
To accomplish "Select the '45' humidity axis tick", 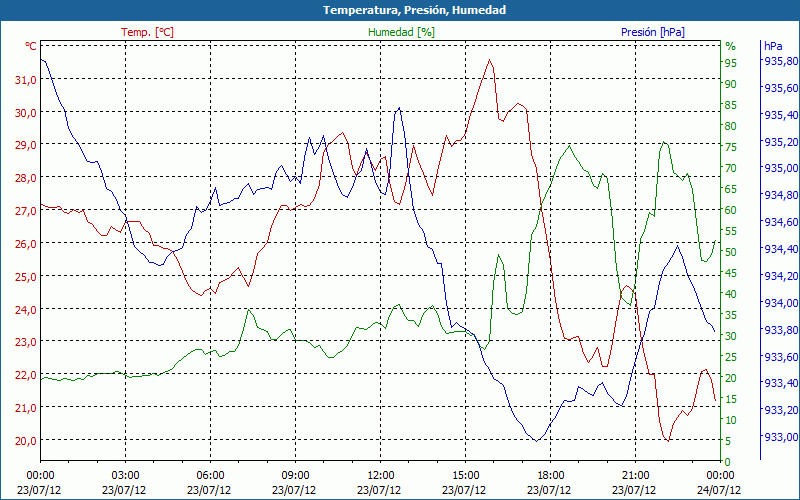I will (x=731, y=273).
